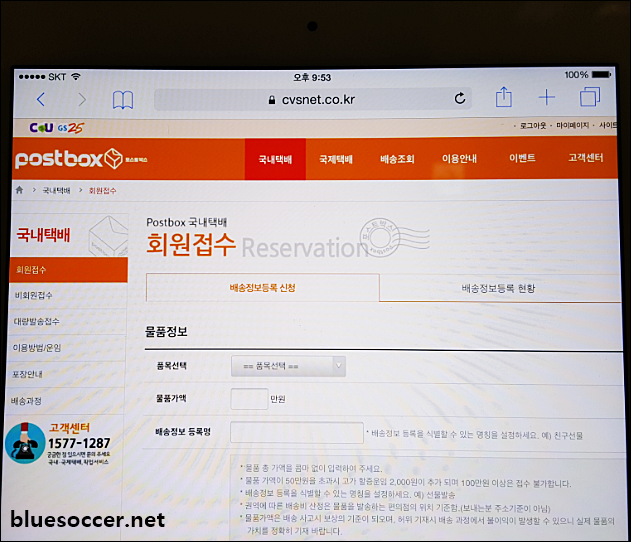This screenshot has width=631, height=542.
Task: Click the 고객센터 1577-1287 banner
Action: 58,443
